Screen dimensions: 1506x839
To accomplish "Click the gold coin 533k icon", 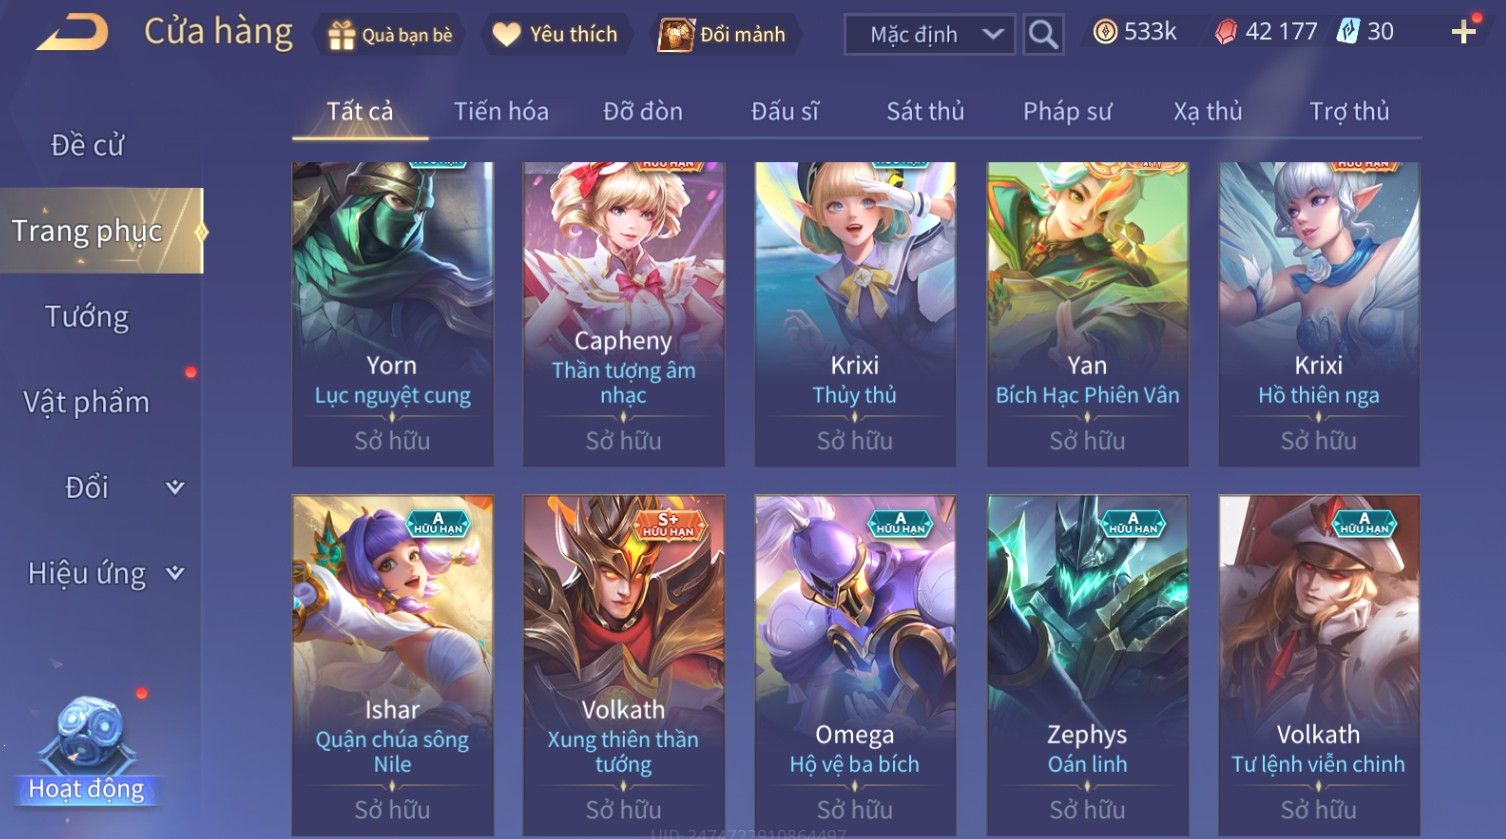I will click(x=1104, y=33).
